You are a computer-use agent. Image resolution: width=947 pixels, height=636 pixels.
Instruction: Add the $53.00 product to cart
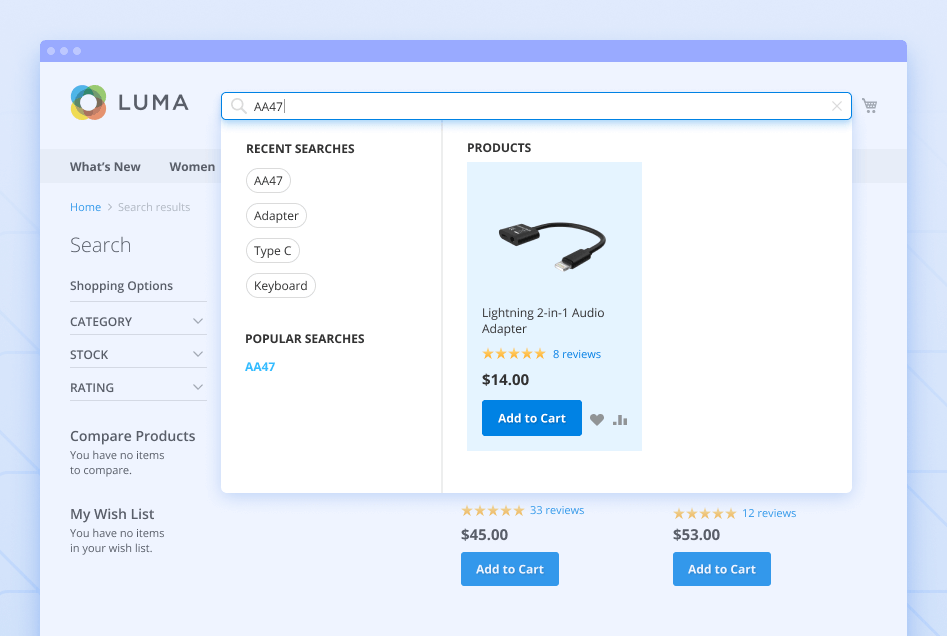(x=721, y=569)
